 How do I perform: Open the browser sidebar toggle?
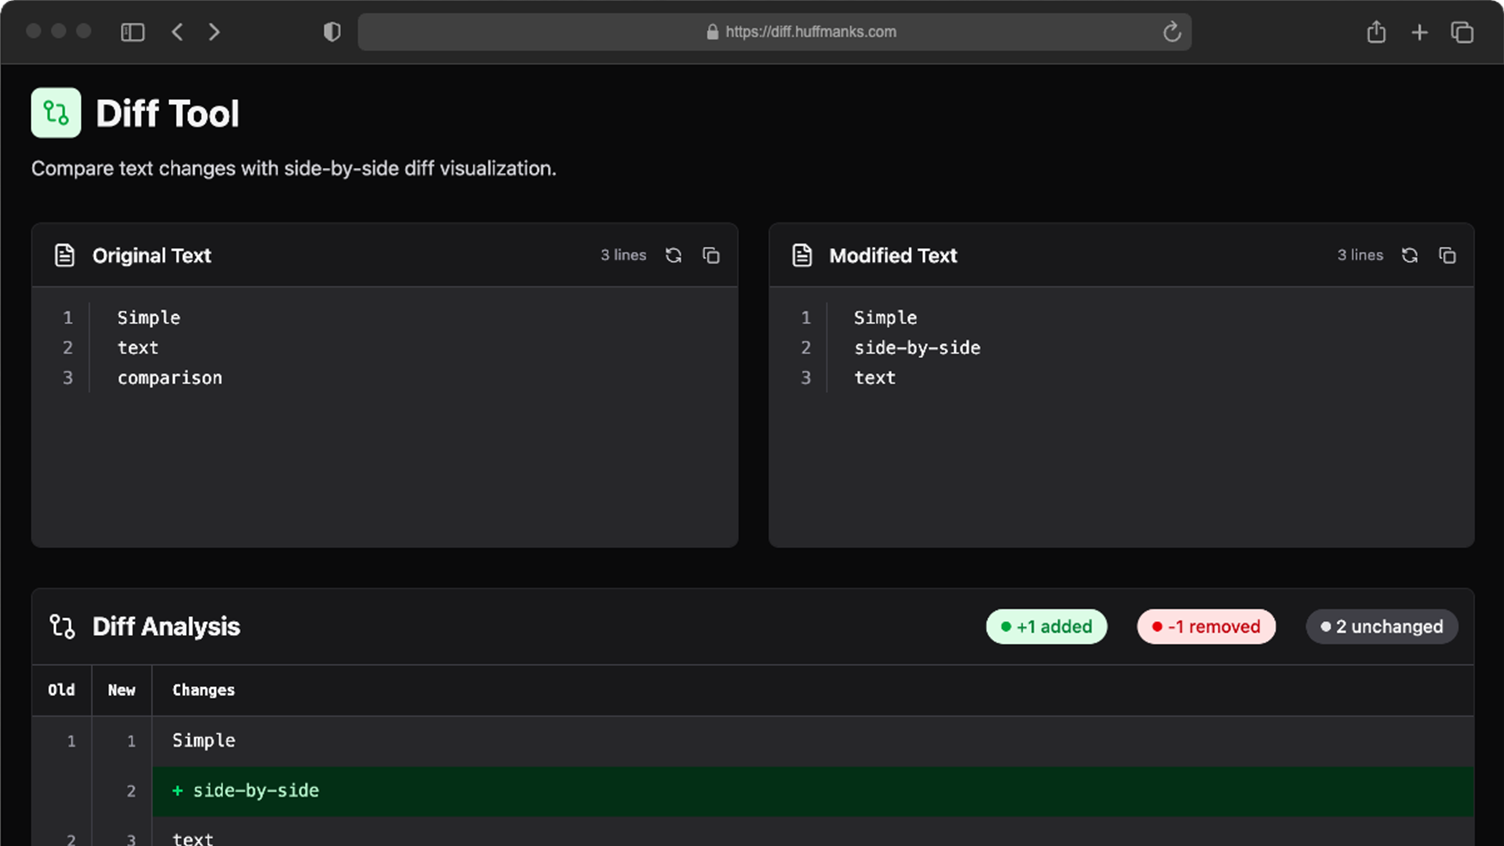coord(132,31)
